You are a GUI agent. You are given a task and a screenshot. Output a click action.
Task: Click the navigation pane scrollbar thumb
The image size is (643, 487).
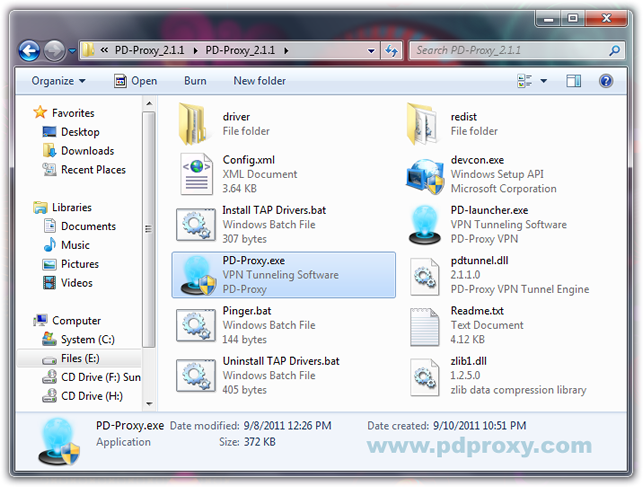tap(149, 229)
